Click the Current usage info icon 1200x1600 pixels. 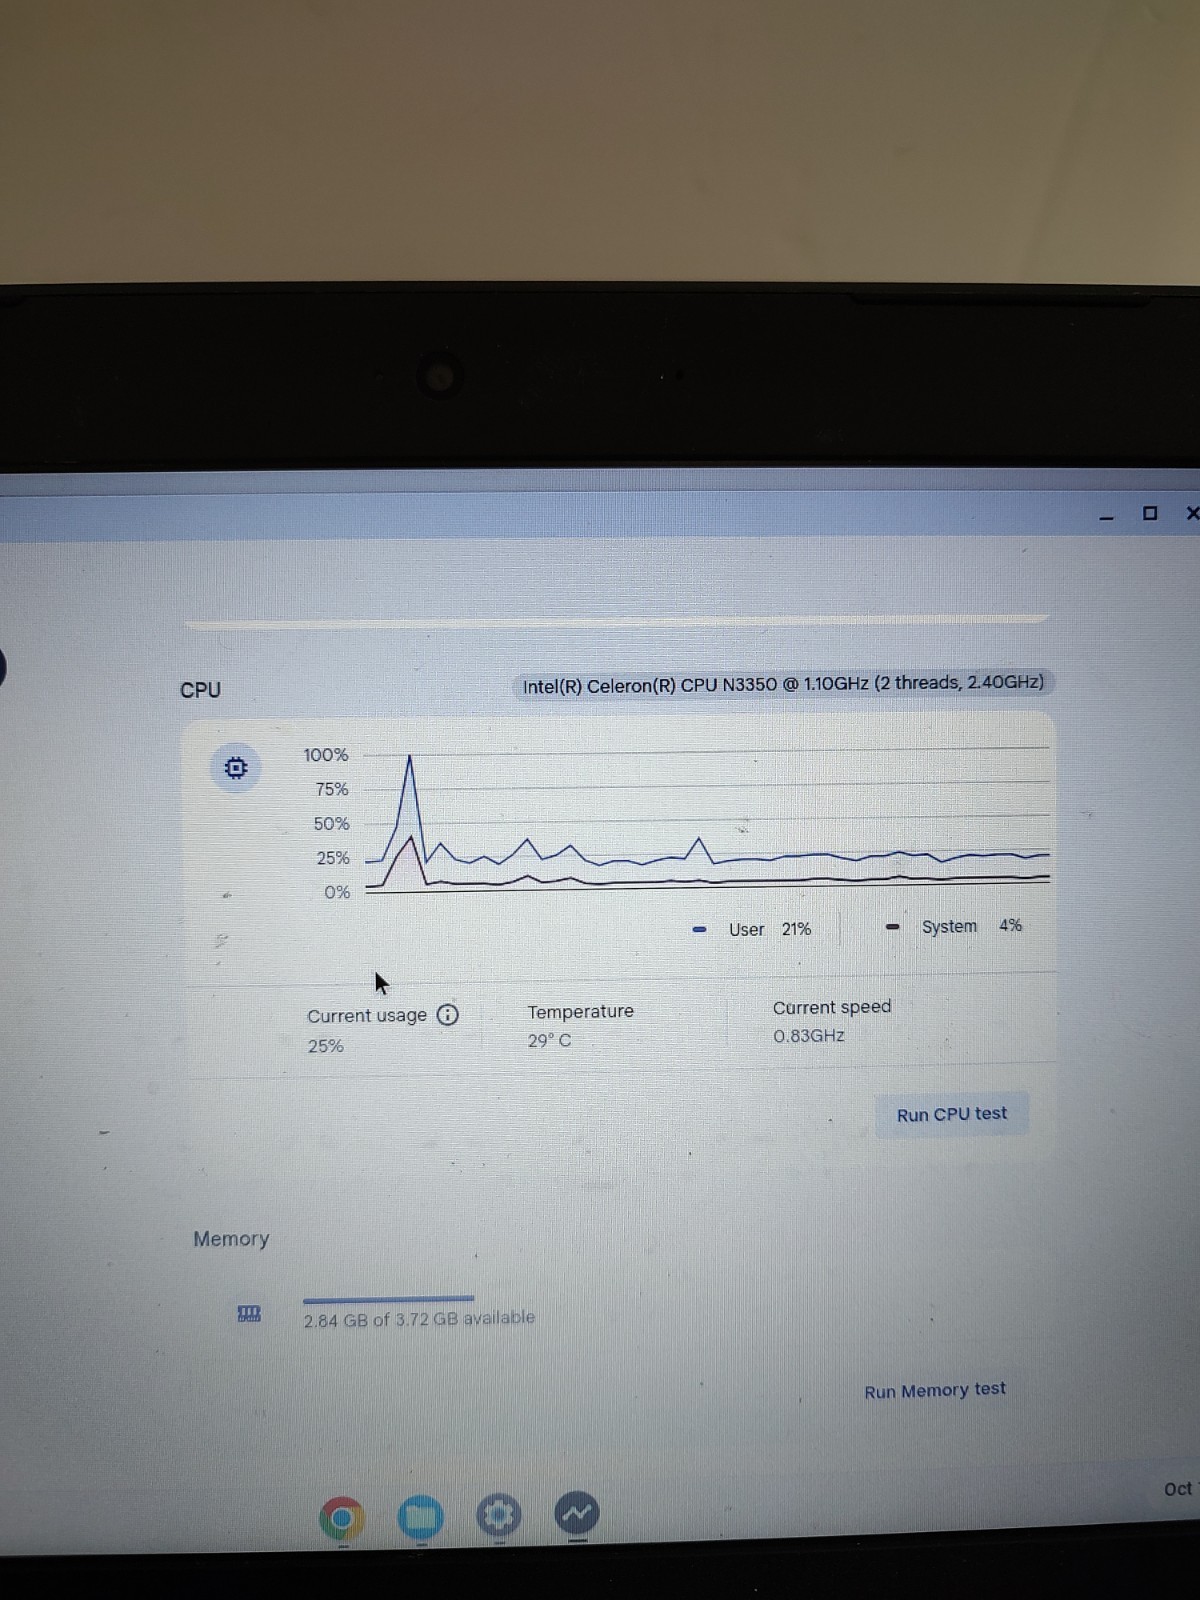tap(448, 1015)
